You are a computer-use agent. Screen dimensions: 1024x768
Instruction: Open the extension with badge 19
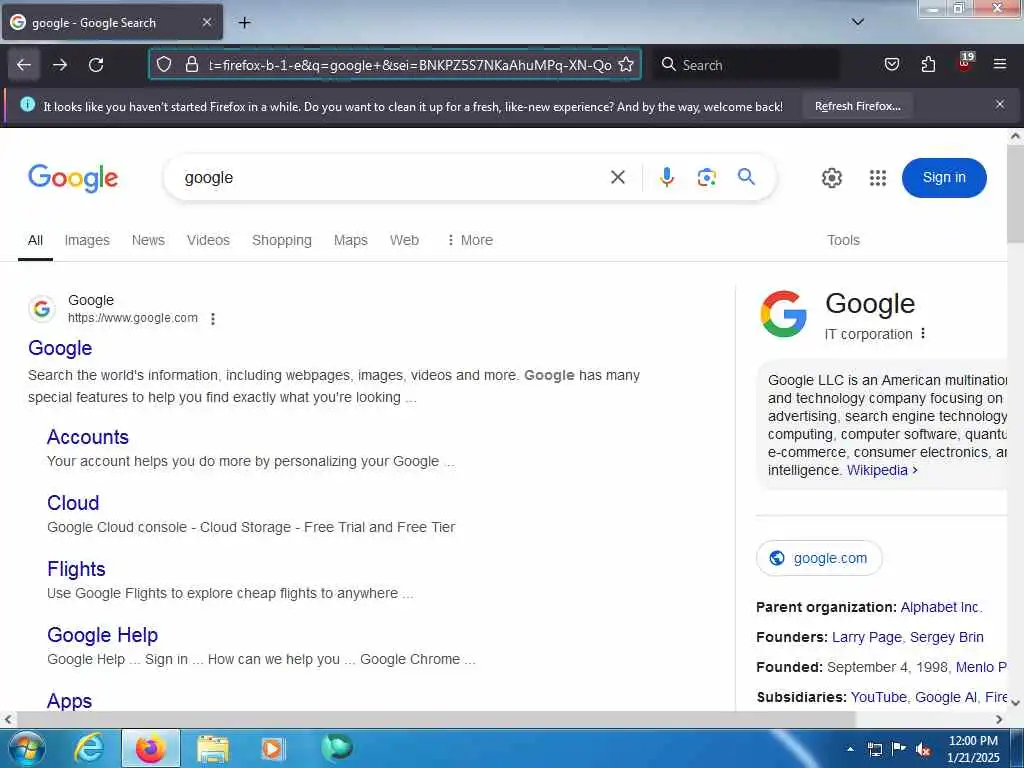pyautogui.click(x=964, y=63)
